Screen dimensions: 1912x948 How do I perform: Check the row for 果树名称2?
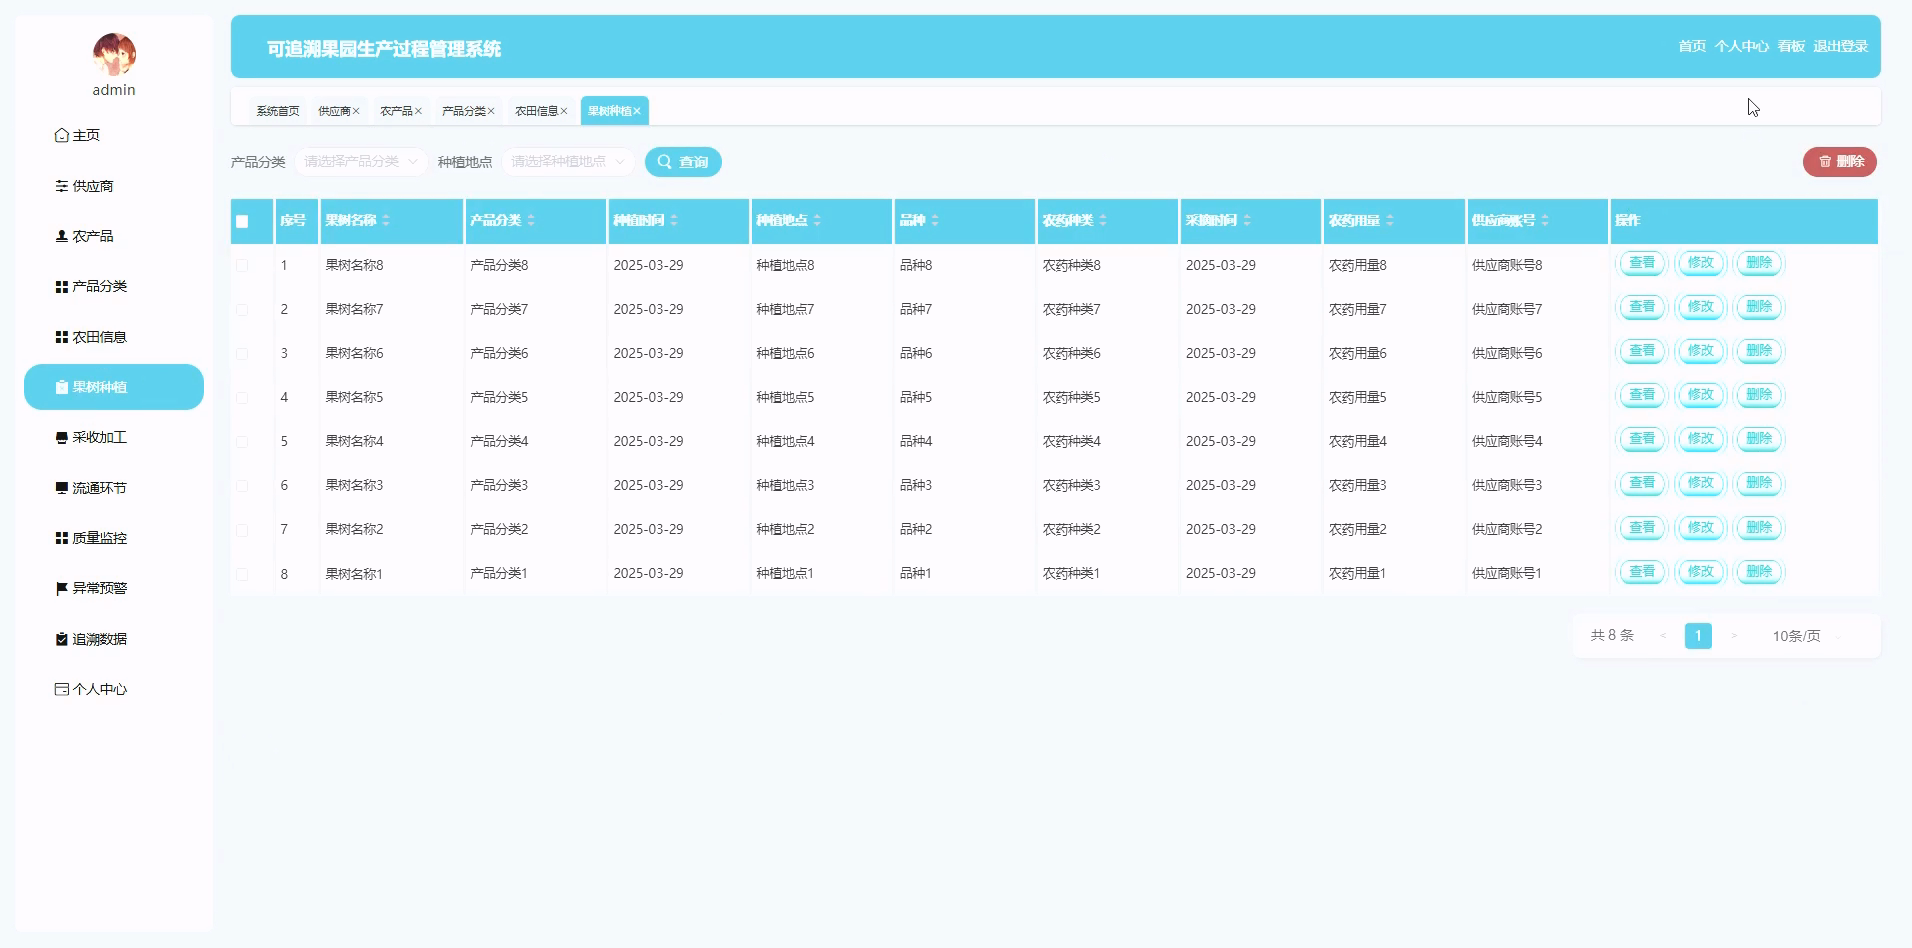point(242,530)
